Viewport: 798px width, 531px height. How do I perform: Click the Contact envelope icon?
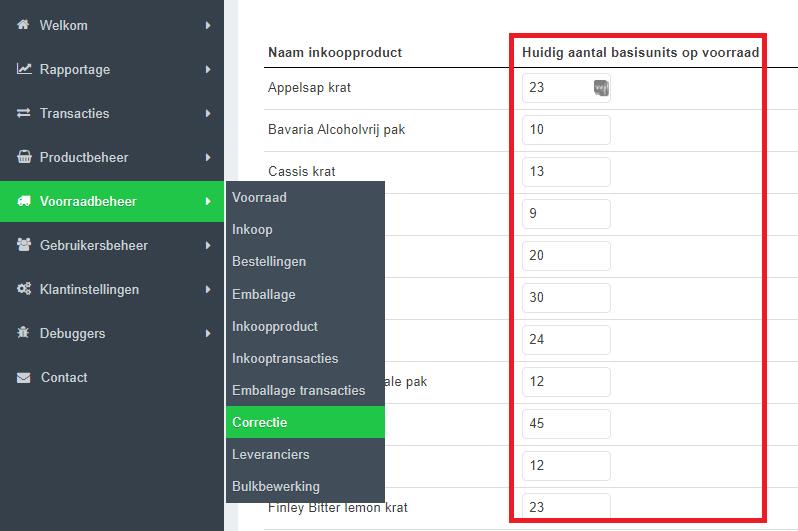point(23,377)
